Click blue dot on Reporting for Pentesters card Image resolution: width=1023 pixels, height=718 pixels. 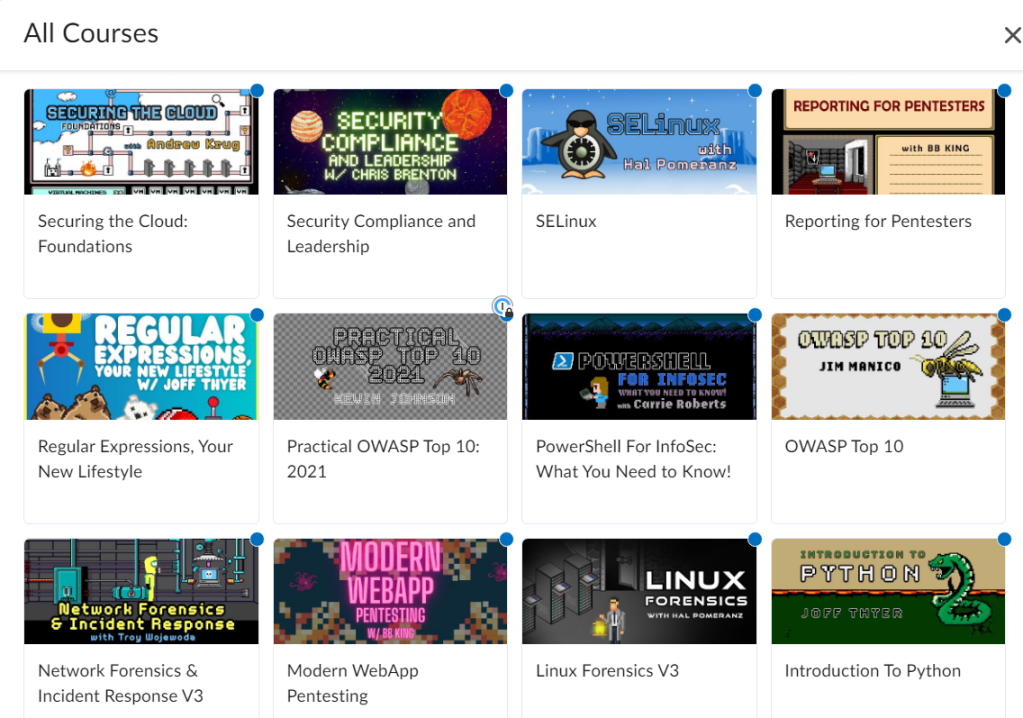tap(1004, 91)
